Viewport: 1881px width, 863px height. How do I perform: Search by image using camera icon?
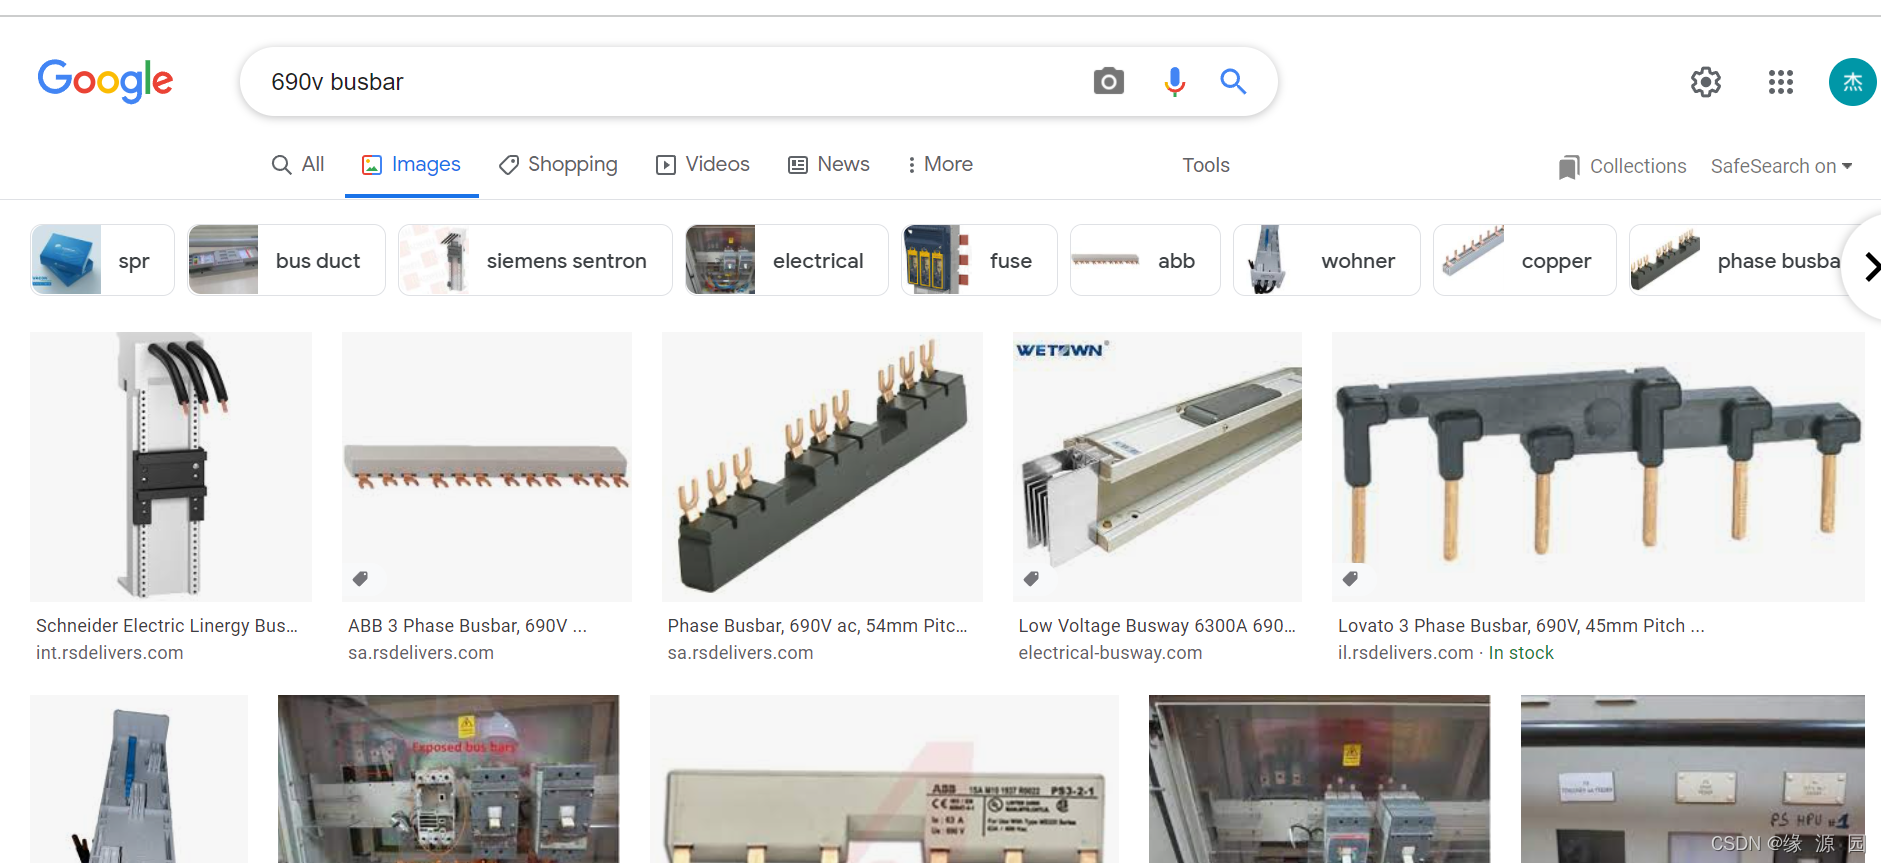point(1108,81)
